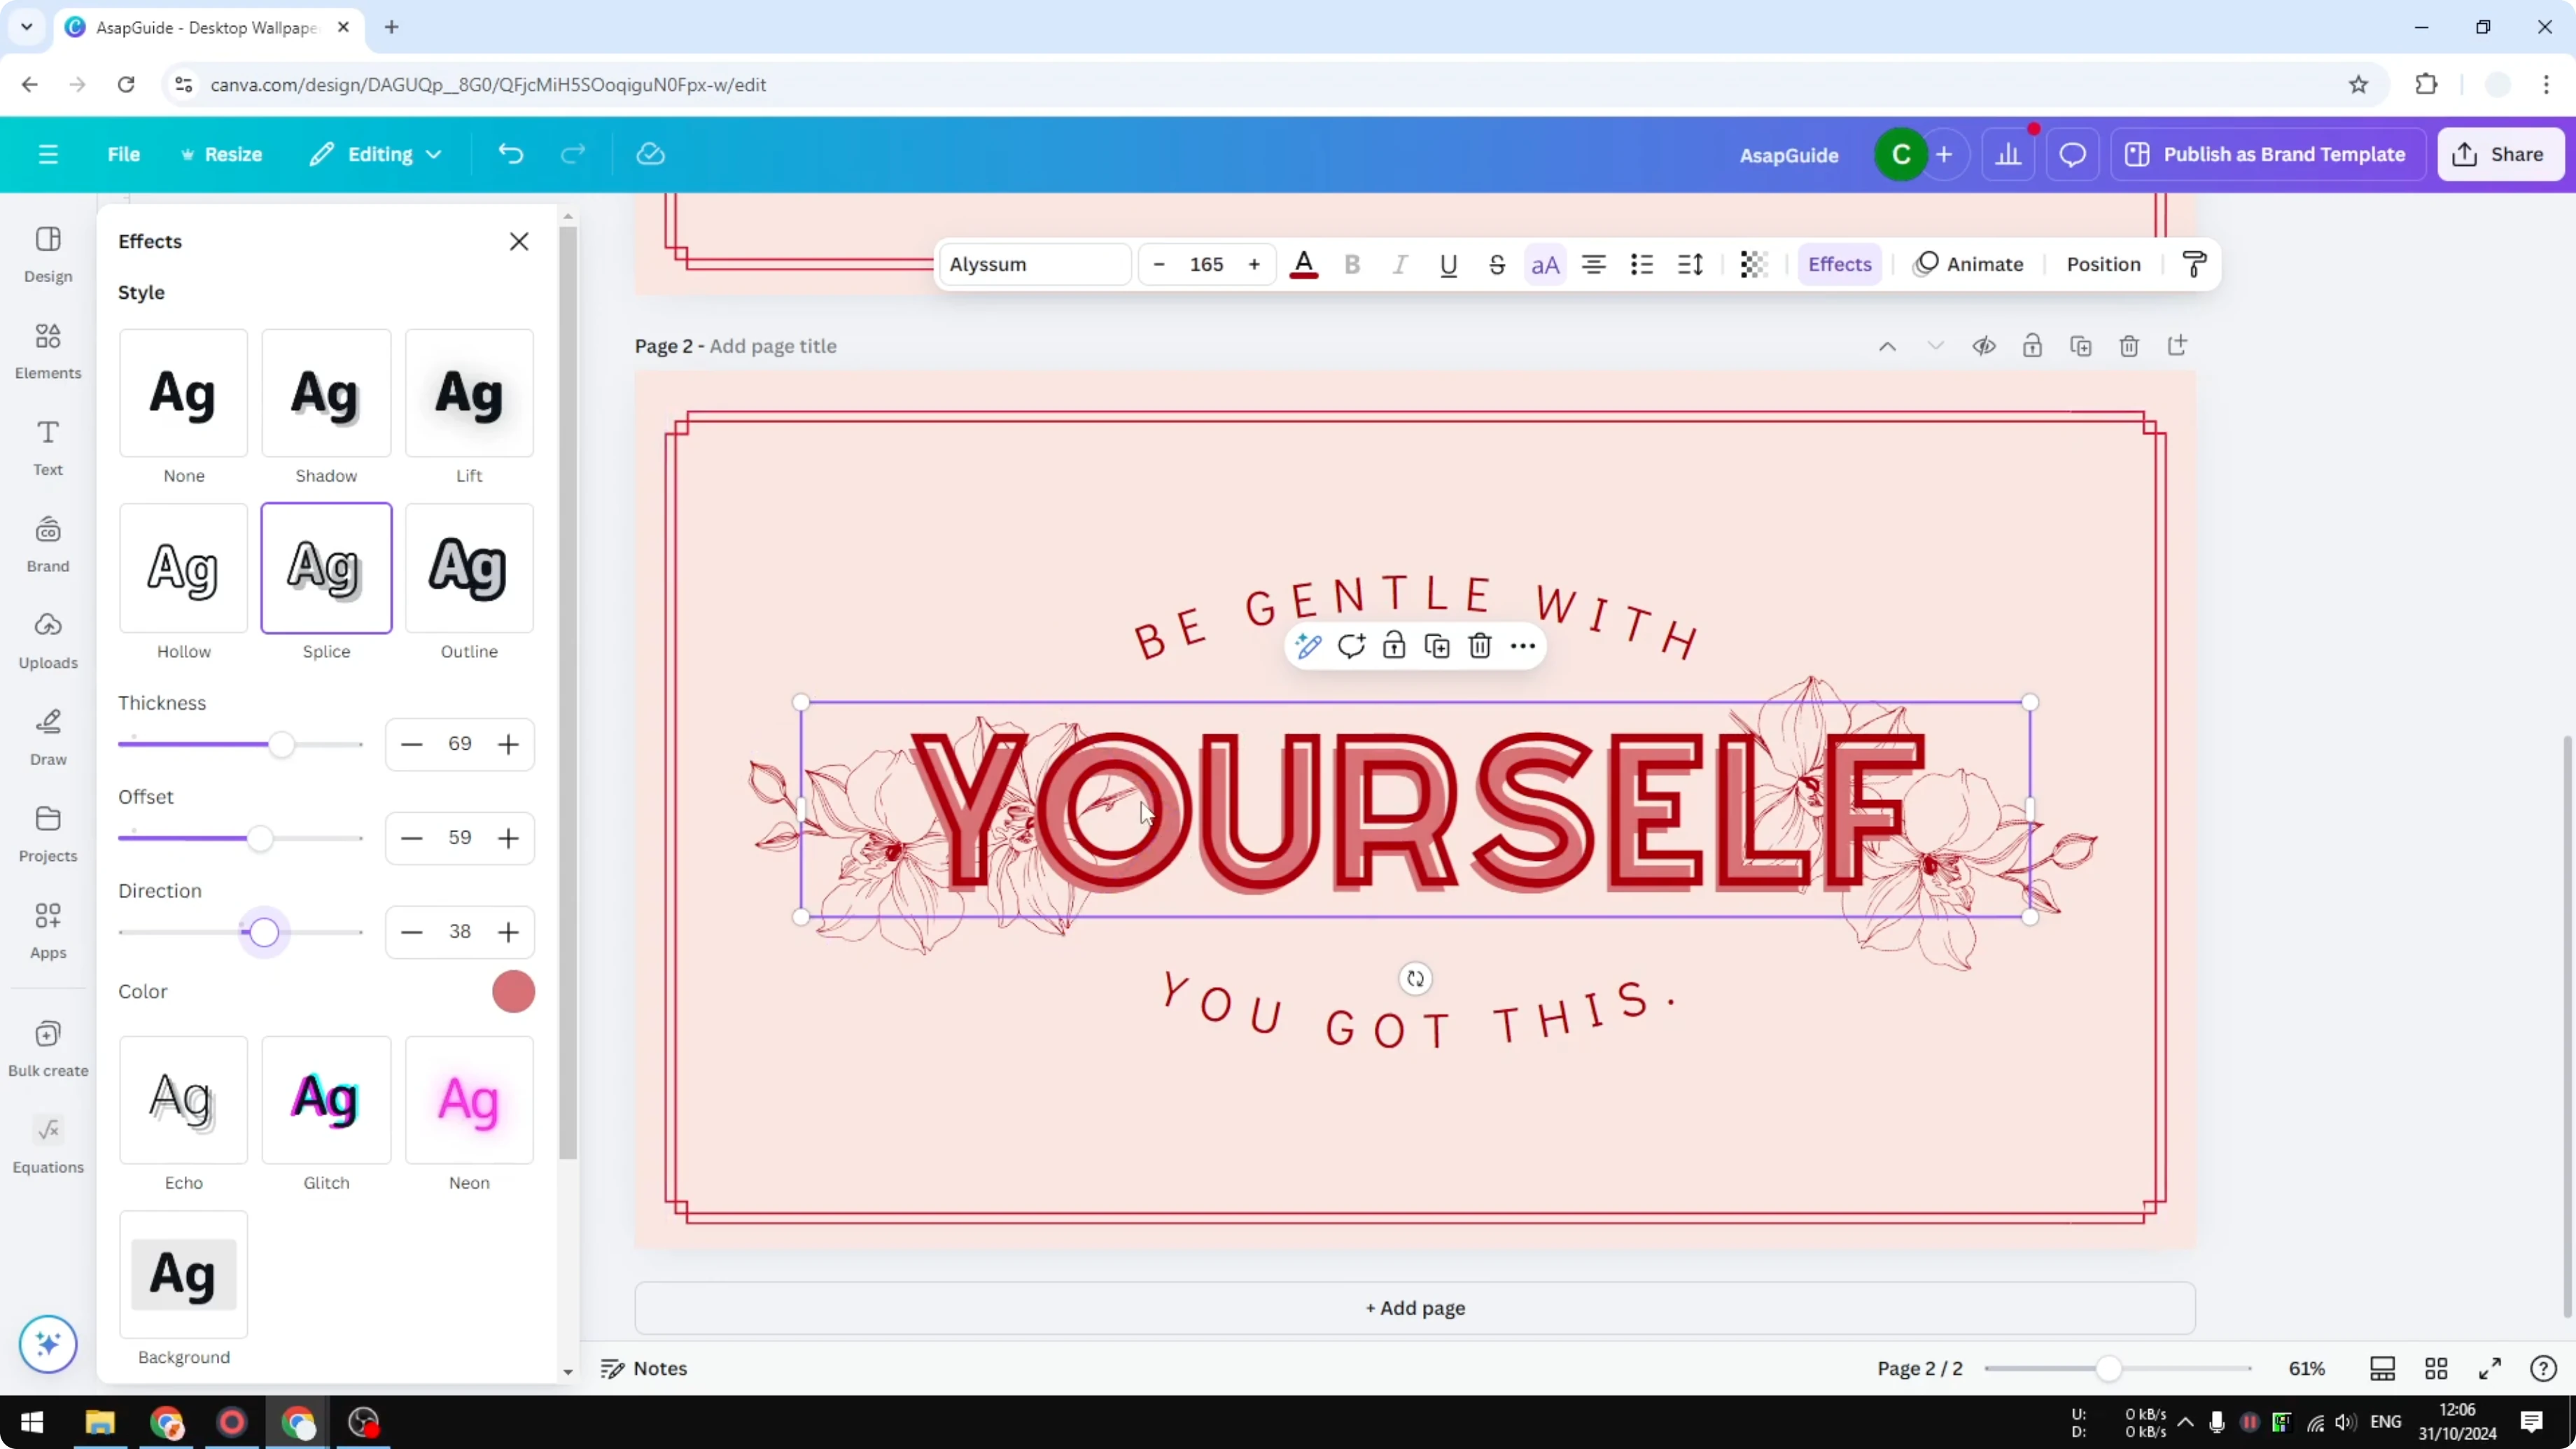Viewport: 2576px width, 1449px height.
Task: Open the red text effect color swatch
Action: [514, 991]
